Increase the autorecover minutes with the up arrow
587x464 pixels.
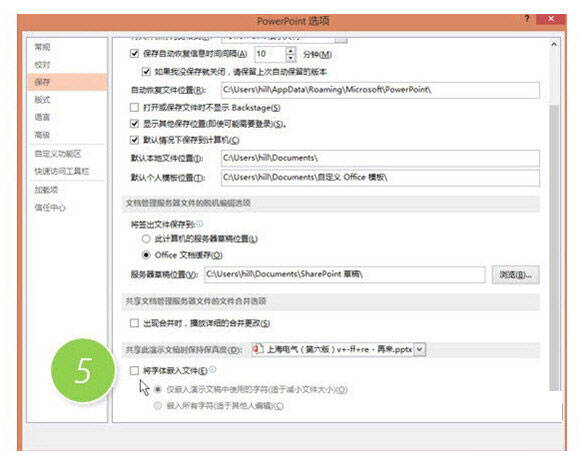[x=291, y=50]
